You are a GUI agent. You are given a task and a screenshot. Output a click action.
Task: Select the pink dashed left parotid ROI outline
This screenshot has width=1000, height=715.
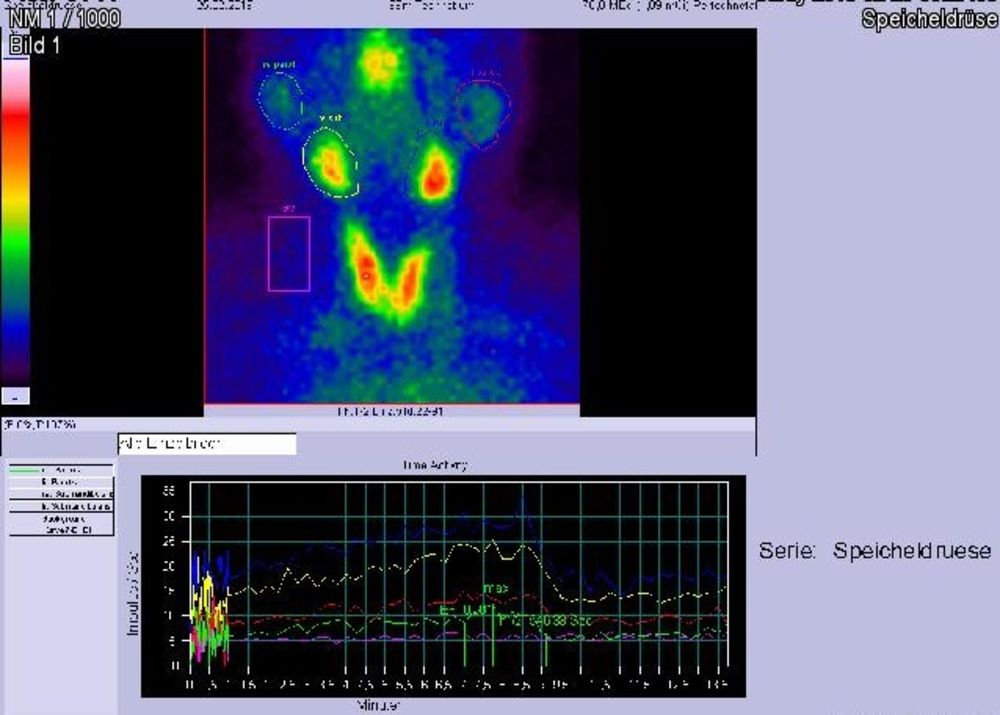pyautogui.click(x=482, y=114)
